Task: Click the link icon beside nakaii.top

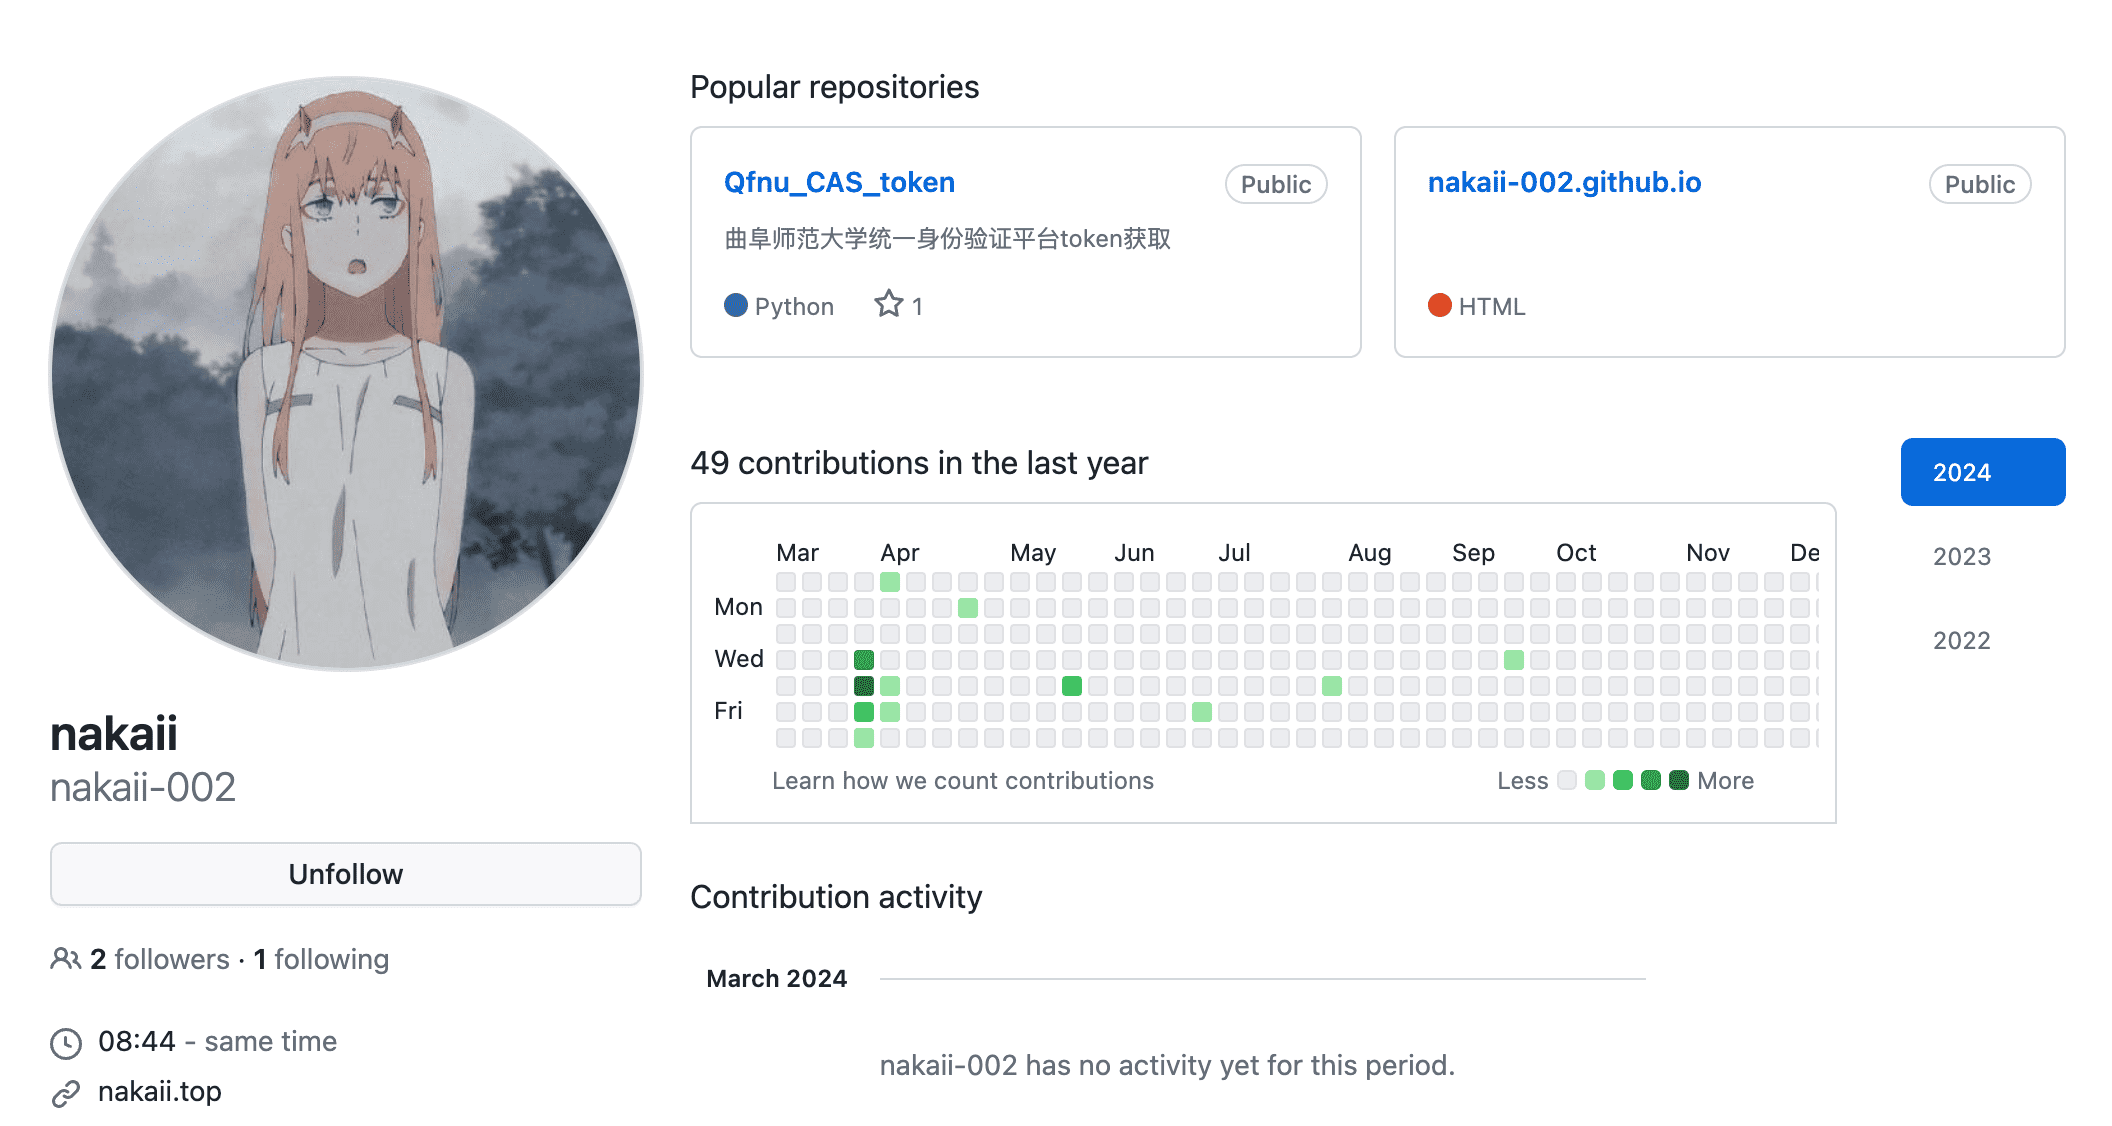Action: click(66, 1093)
